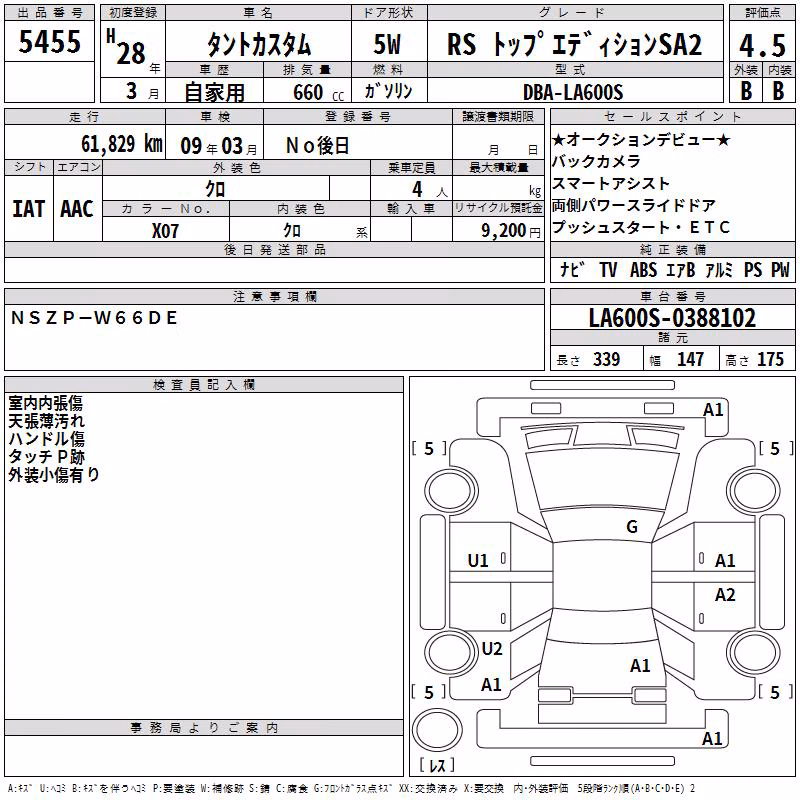Select A2 mark on car diagram

click(x=724, y=595)
